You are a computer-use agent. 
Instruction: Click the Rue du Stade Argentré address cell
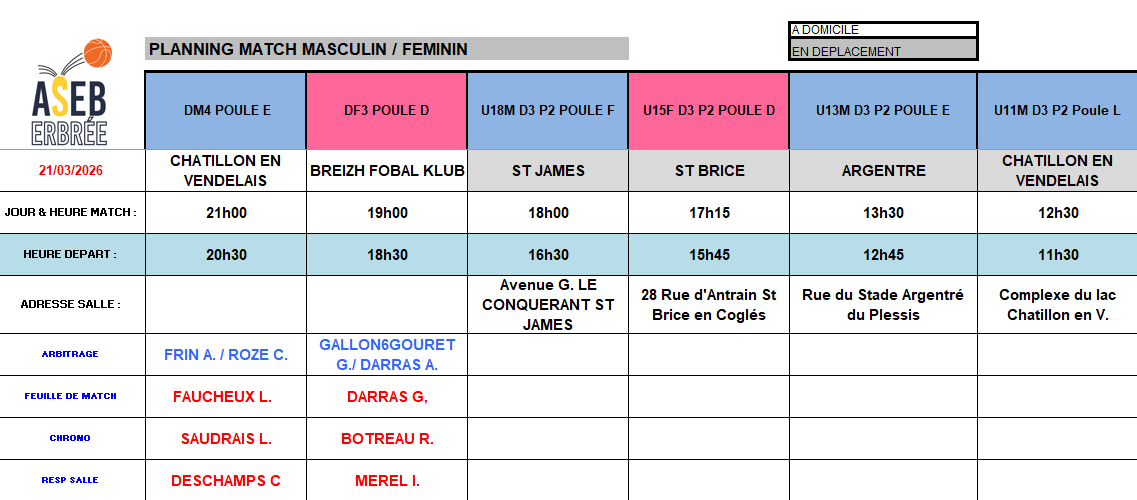(x=883, y=305)
